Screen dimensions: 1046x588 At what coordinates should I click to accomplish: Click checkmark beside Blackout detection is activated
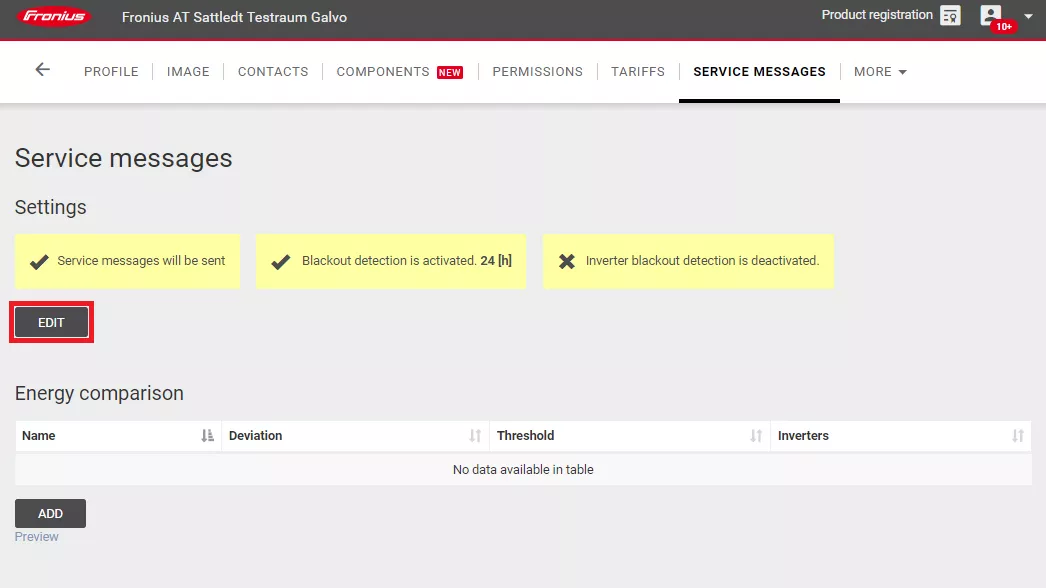pyautogui.click(x=281, y=262)
